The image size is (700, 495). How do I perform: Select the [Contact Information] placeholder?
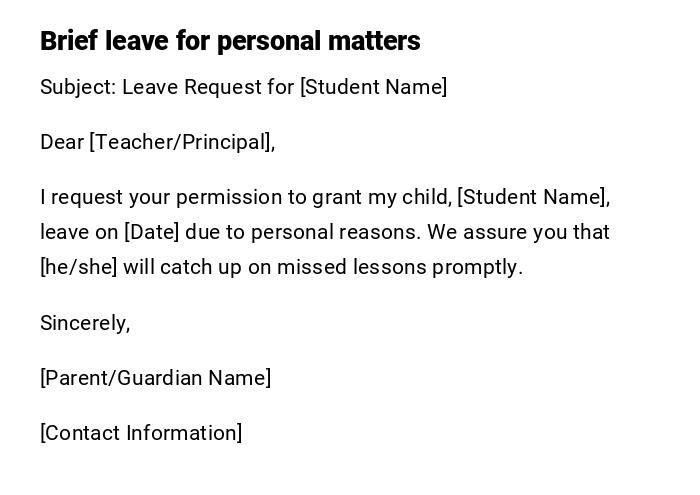point(141,433)
